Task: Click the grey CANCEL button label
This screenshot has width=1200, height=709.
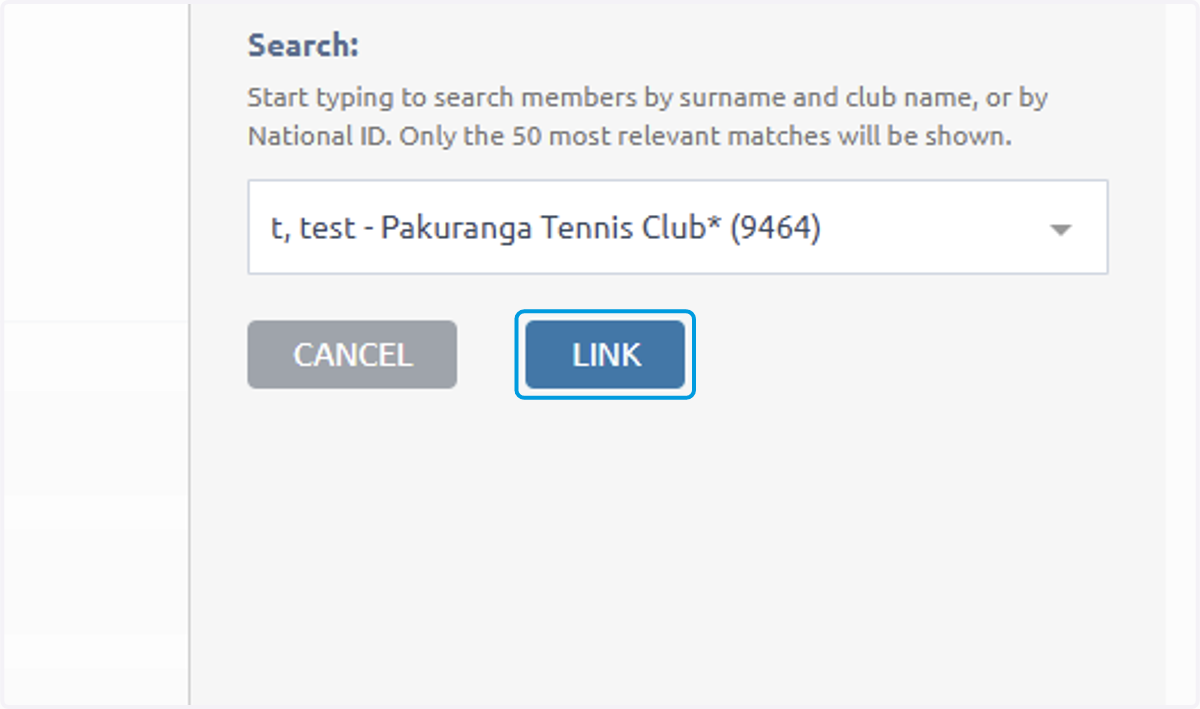Action: click(352, 355)
